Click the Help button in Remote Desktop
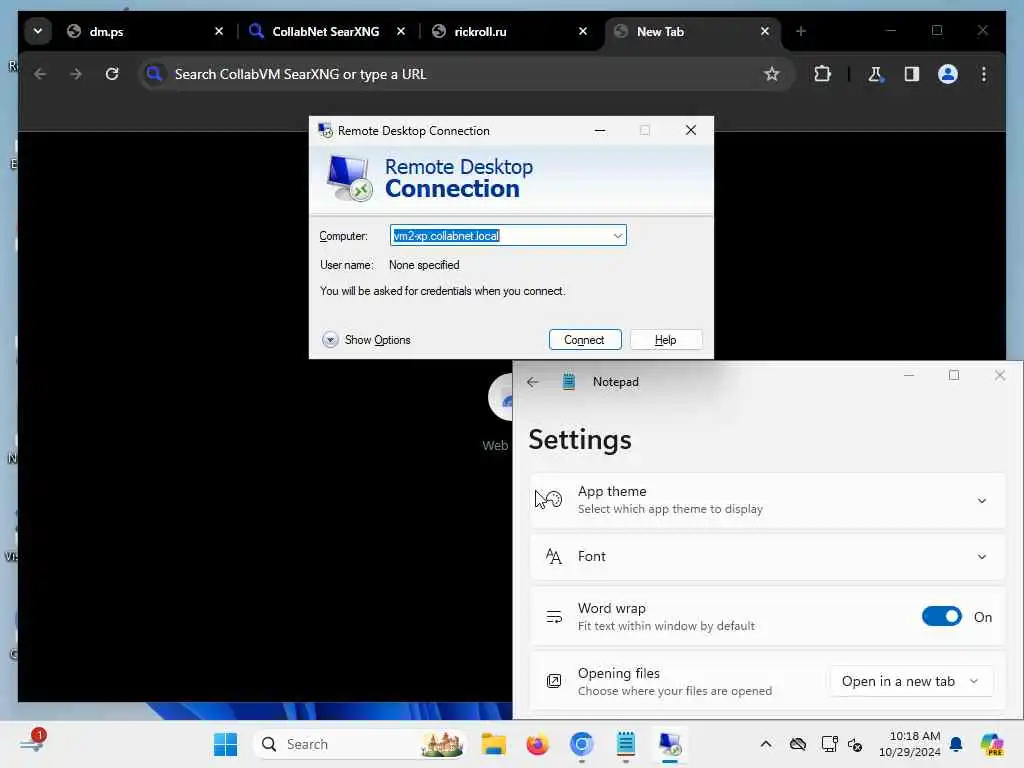The image size is (1024, 768). [665, 340]
